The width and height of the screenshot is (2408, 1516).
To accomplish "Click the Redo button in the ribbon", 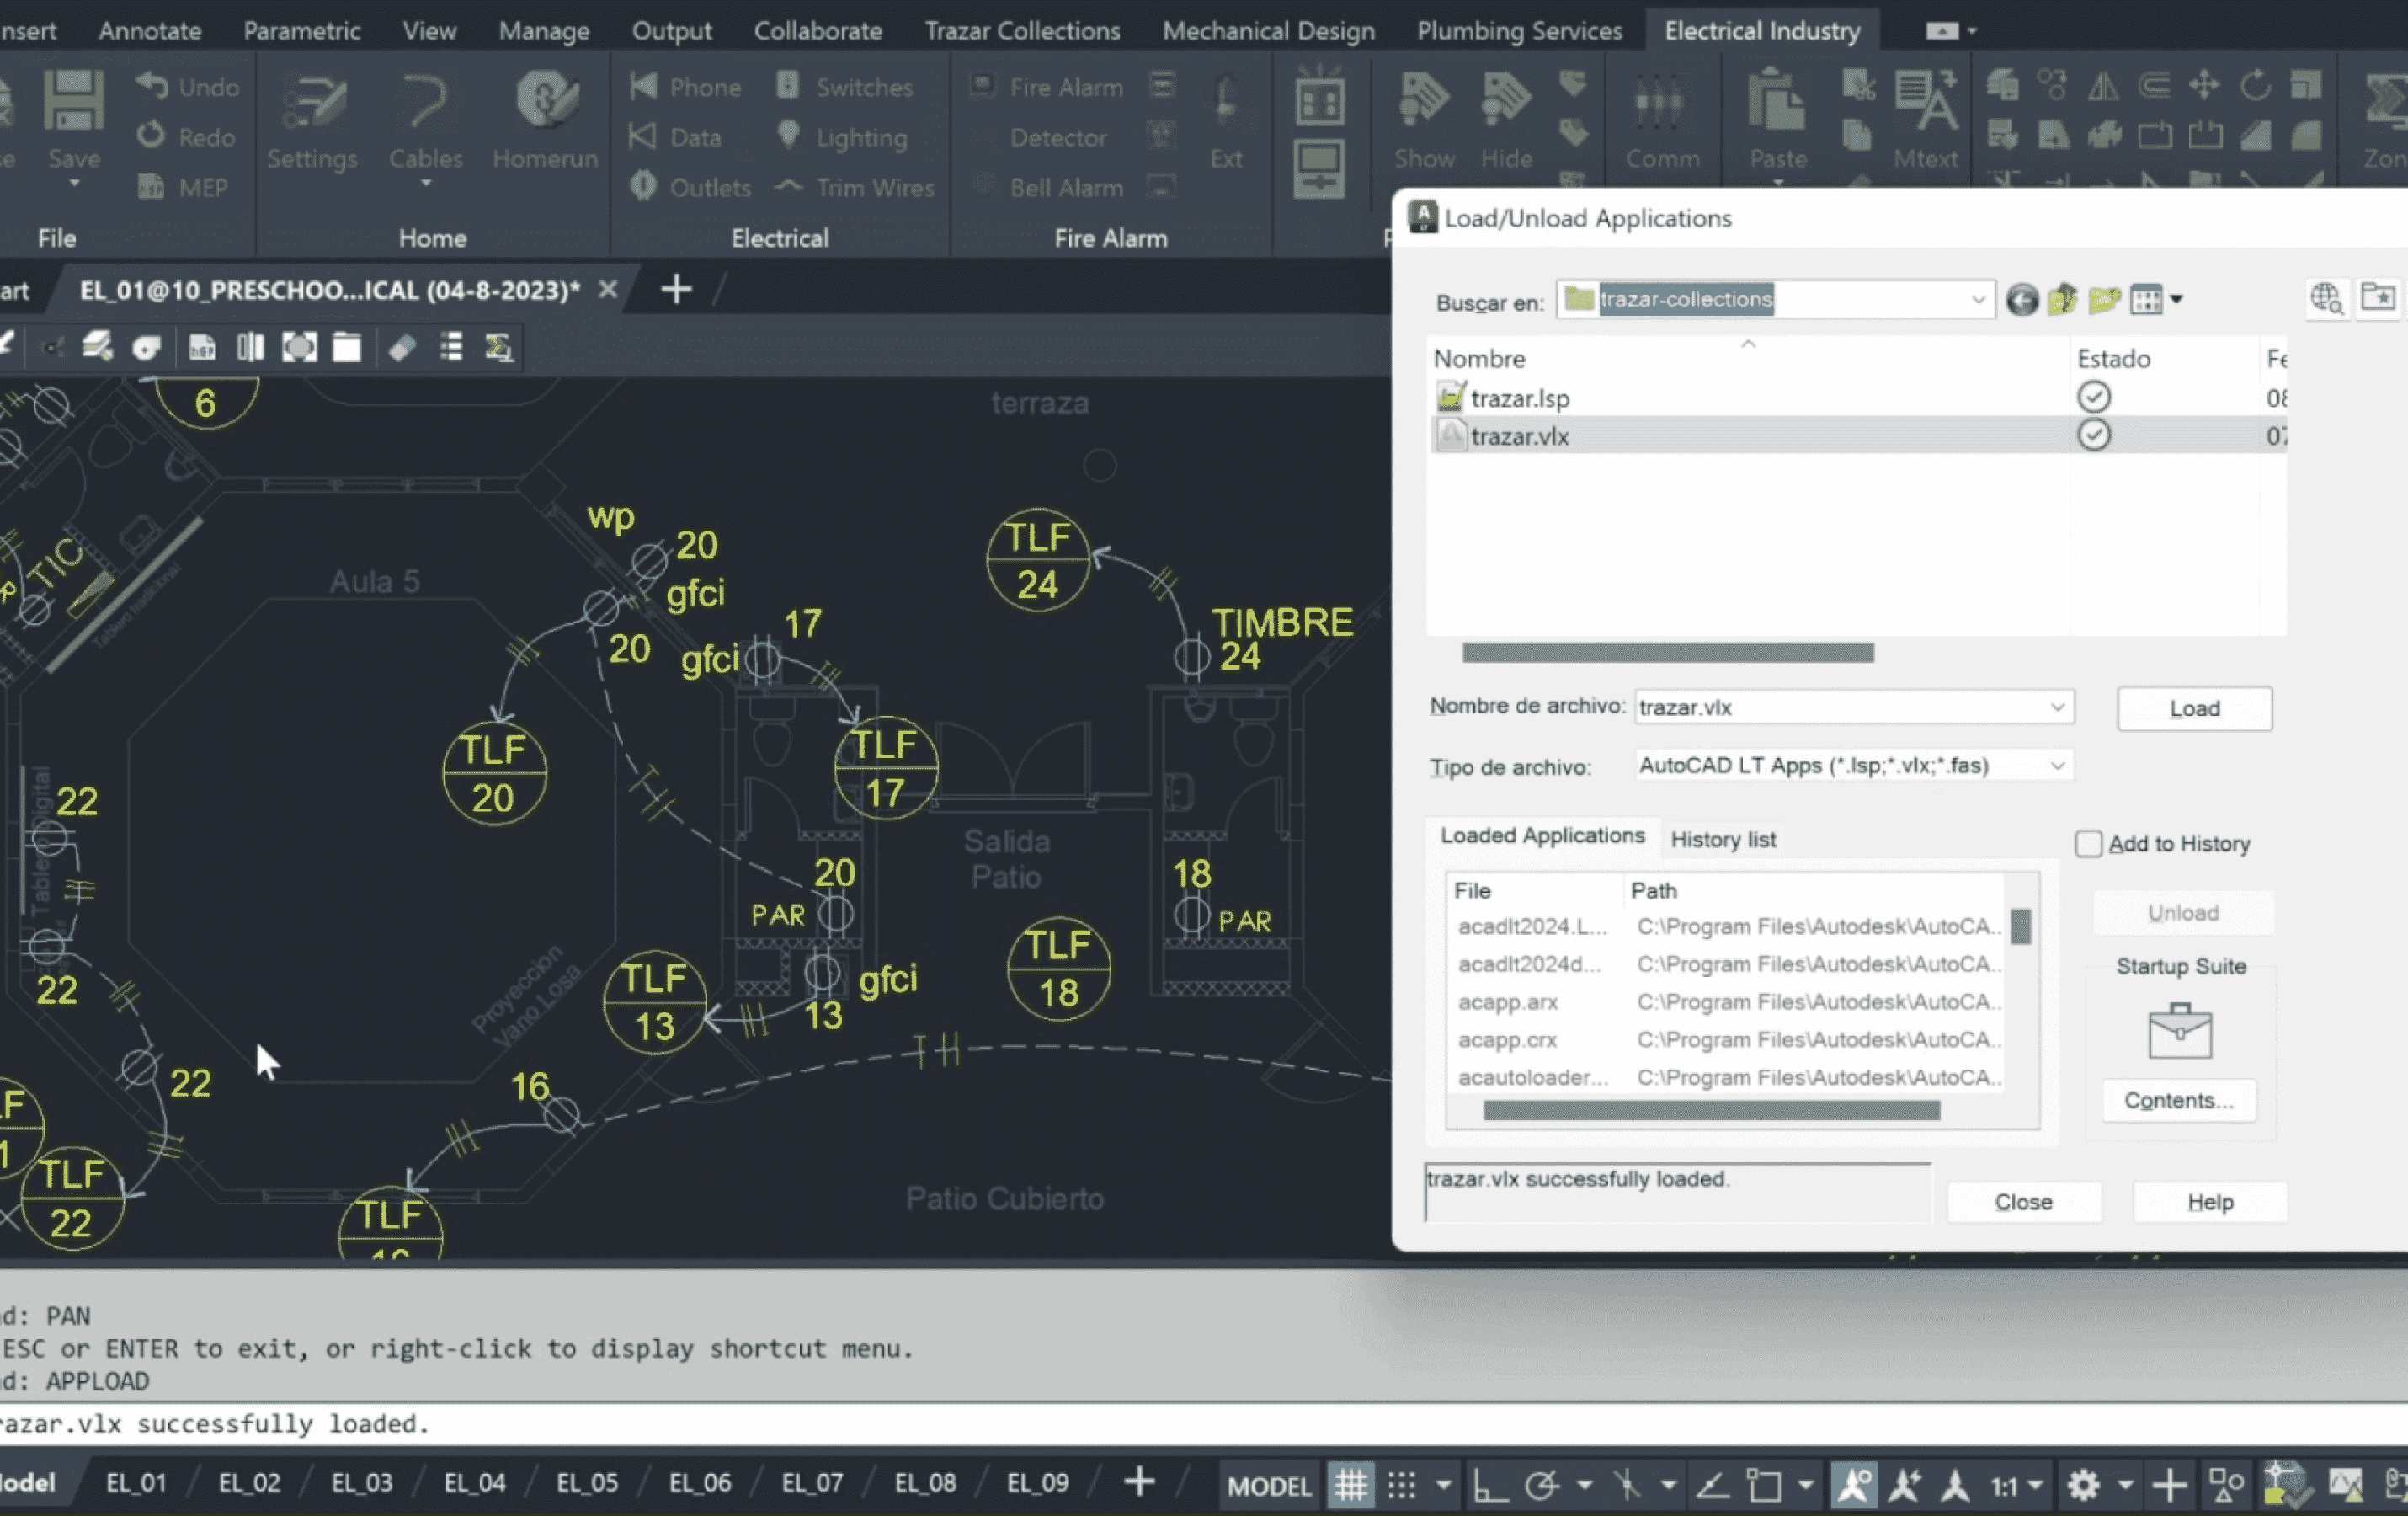I will click(x=186, y=137).
